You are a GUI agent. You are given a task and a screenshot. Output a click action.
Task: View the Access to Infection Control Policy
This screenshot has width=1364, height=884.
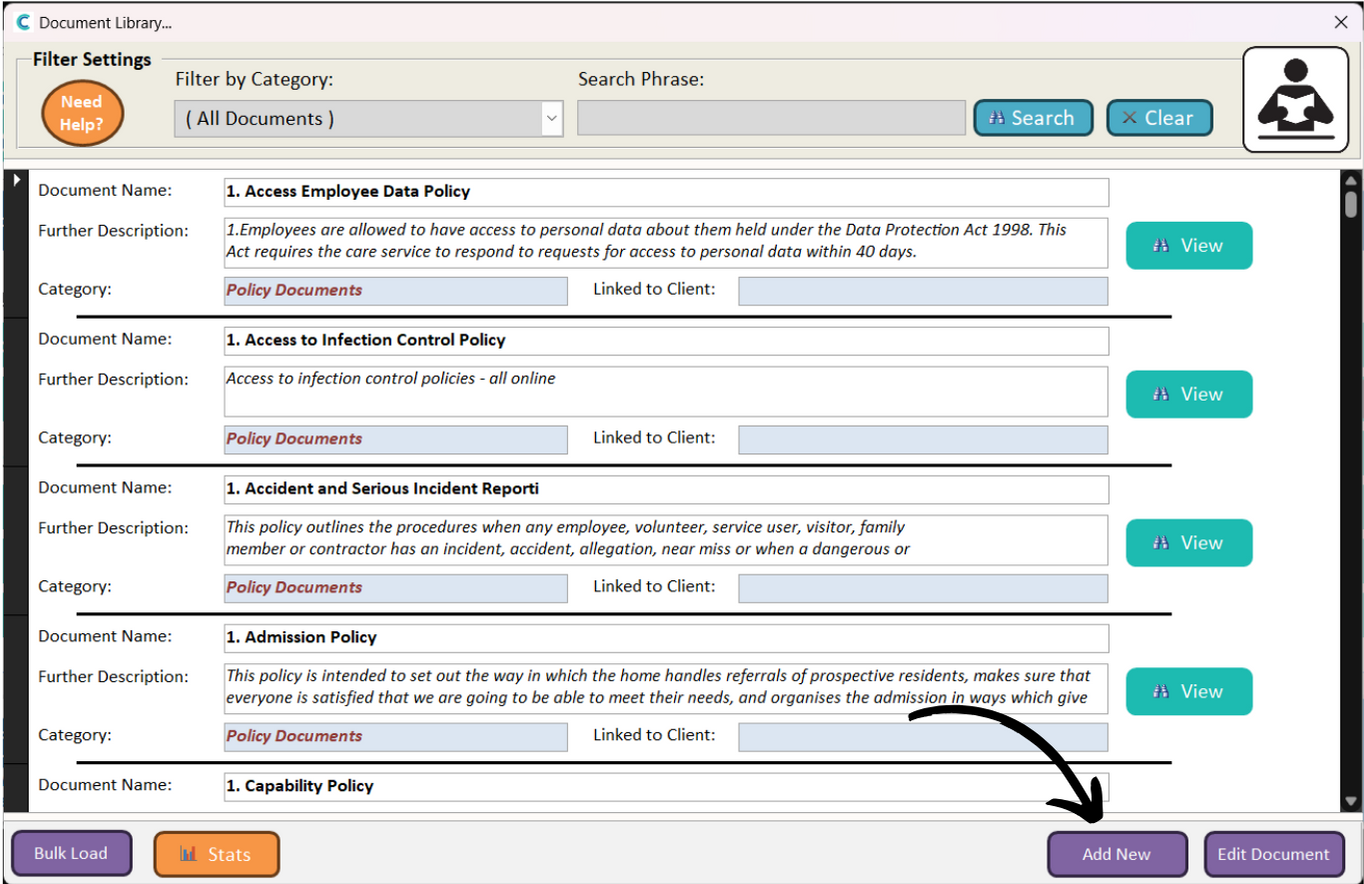tap(1189, 394)
